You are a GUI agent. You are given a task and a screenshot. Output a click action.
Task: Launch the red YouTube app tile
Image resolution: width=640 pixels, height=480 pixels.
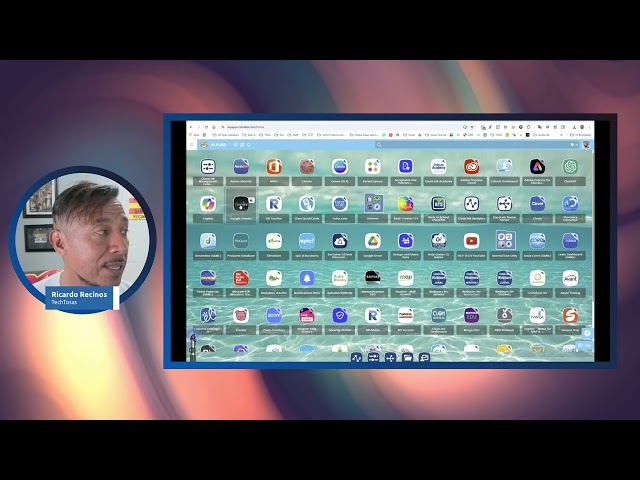coord(471,241)
